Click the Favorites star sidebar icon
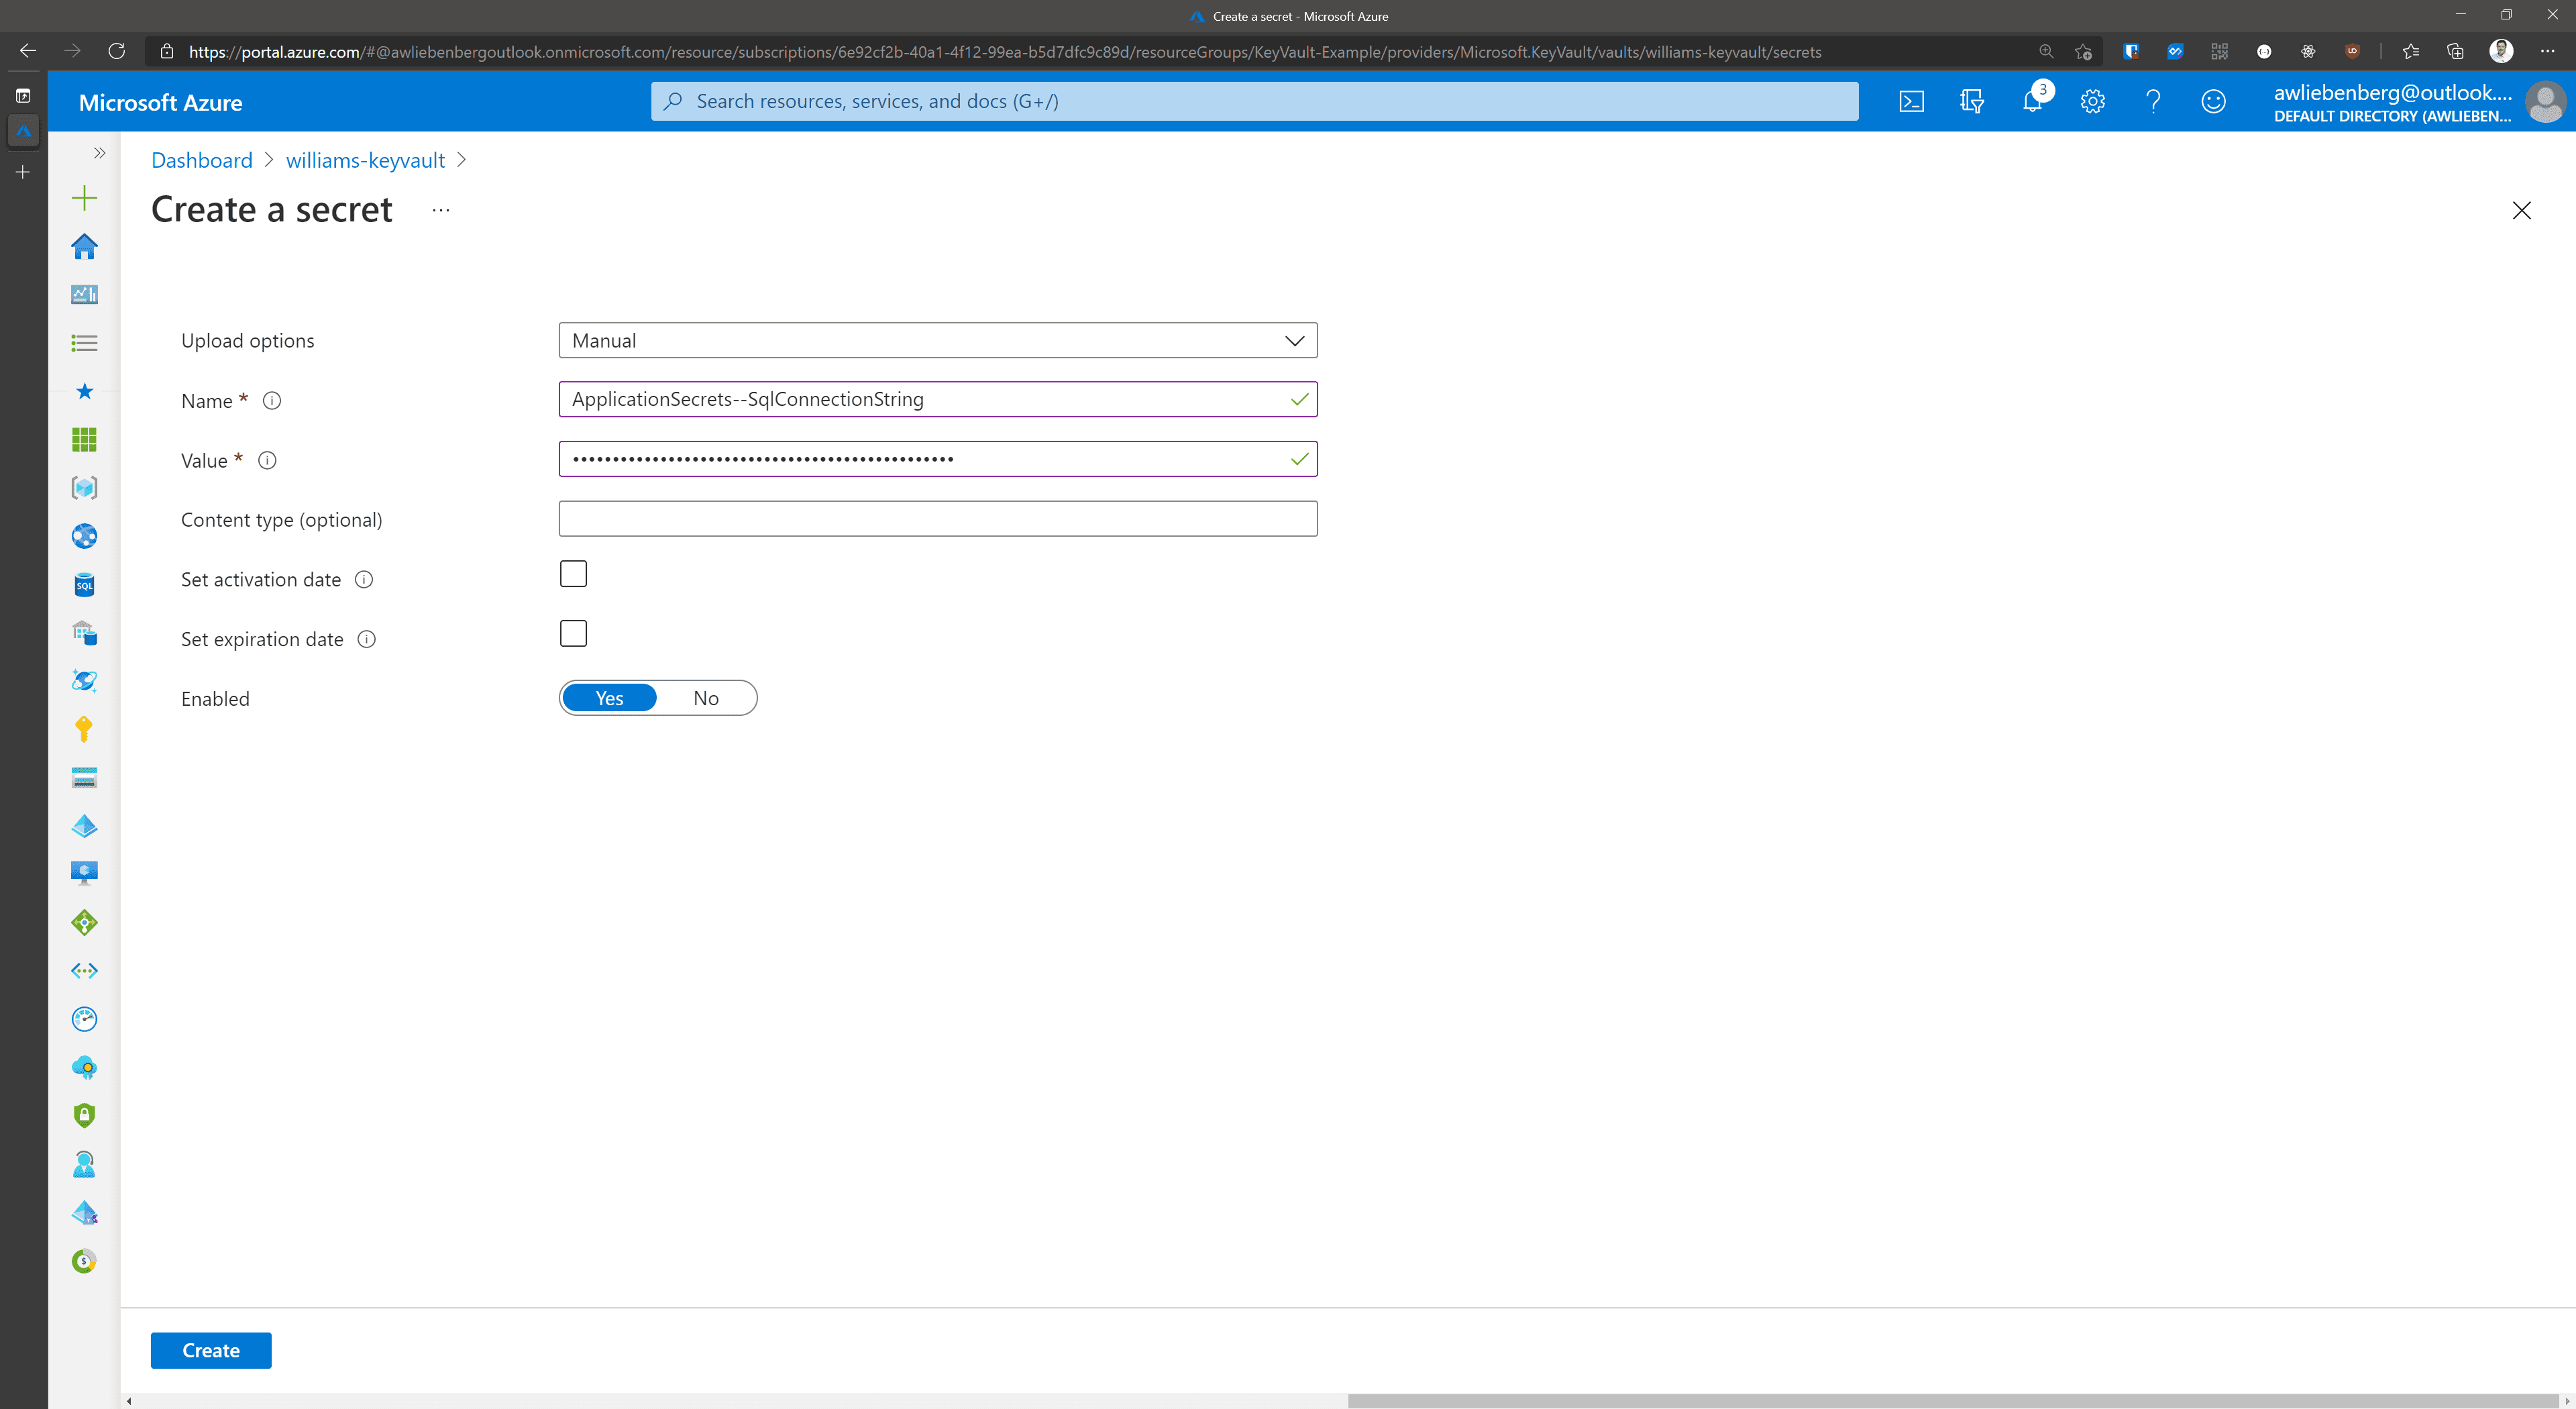The height and width of the screenshot is (1409, 2576). pyautogui.click(x=84, y=391)
